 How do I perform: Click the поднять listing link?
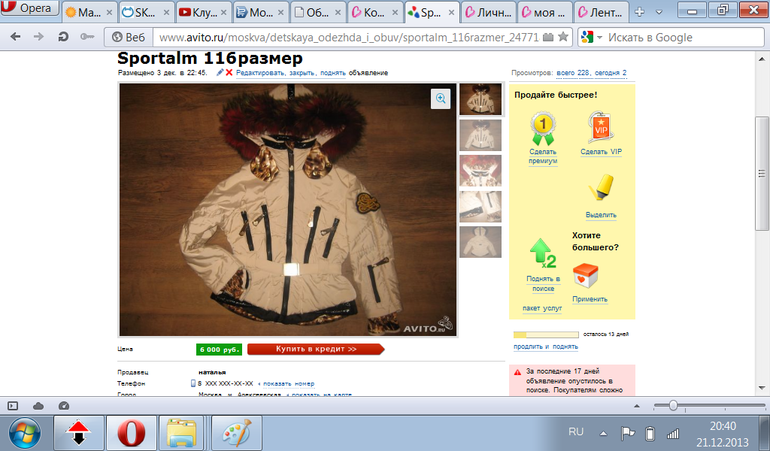[332, 73]
